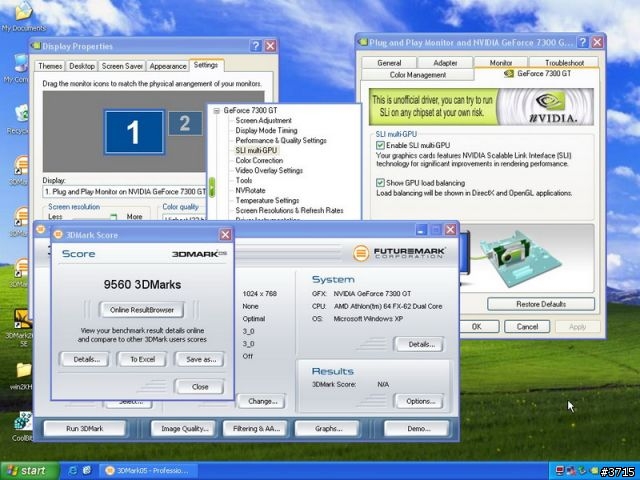Viewport: 640px width, 480px height.
Task: Click Online ResultBrowser button
Action: click(142, 310)
